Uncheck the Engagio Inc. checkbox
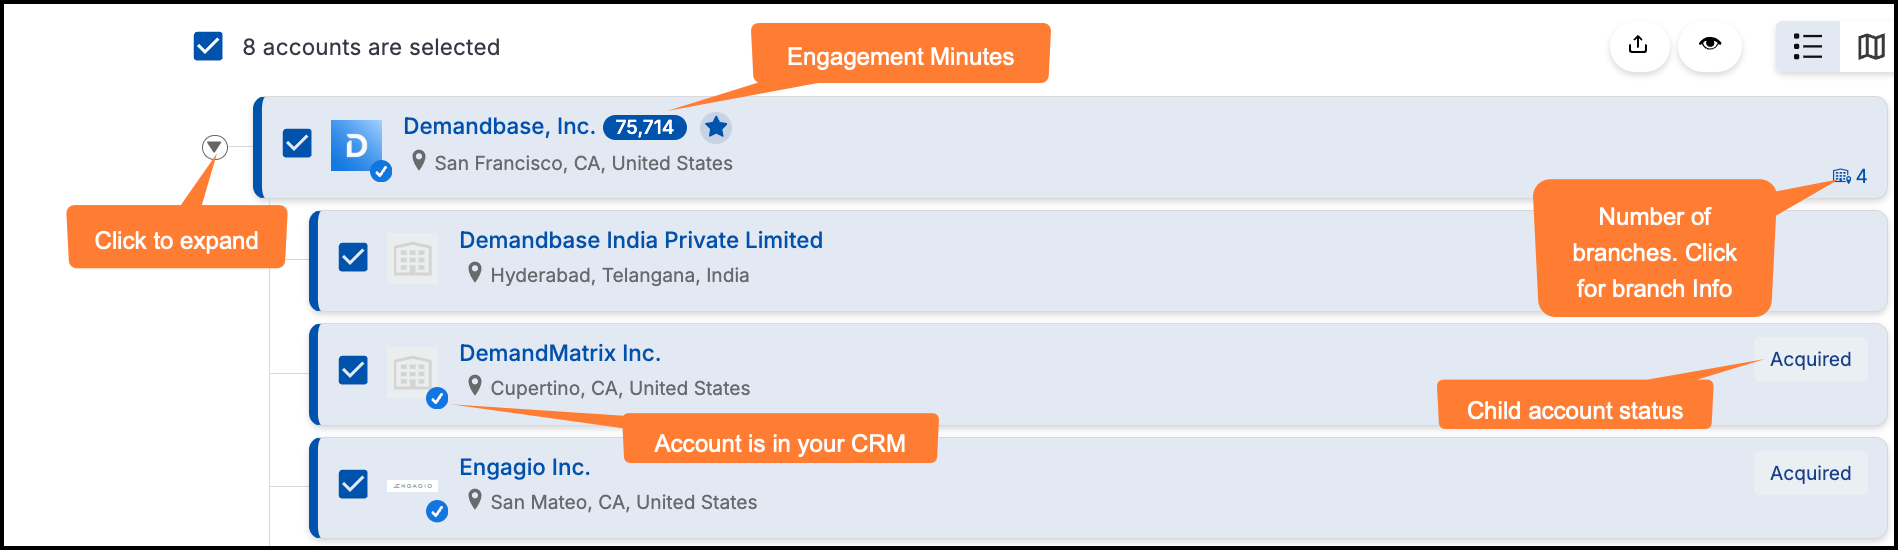The height and width of the screenshot is (550, 1898). coord(353,484)
